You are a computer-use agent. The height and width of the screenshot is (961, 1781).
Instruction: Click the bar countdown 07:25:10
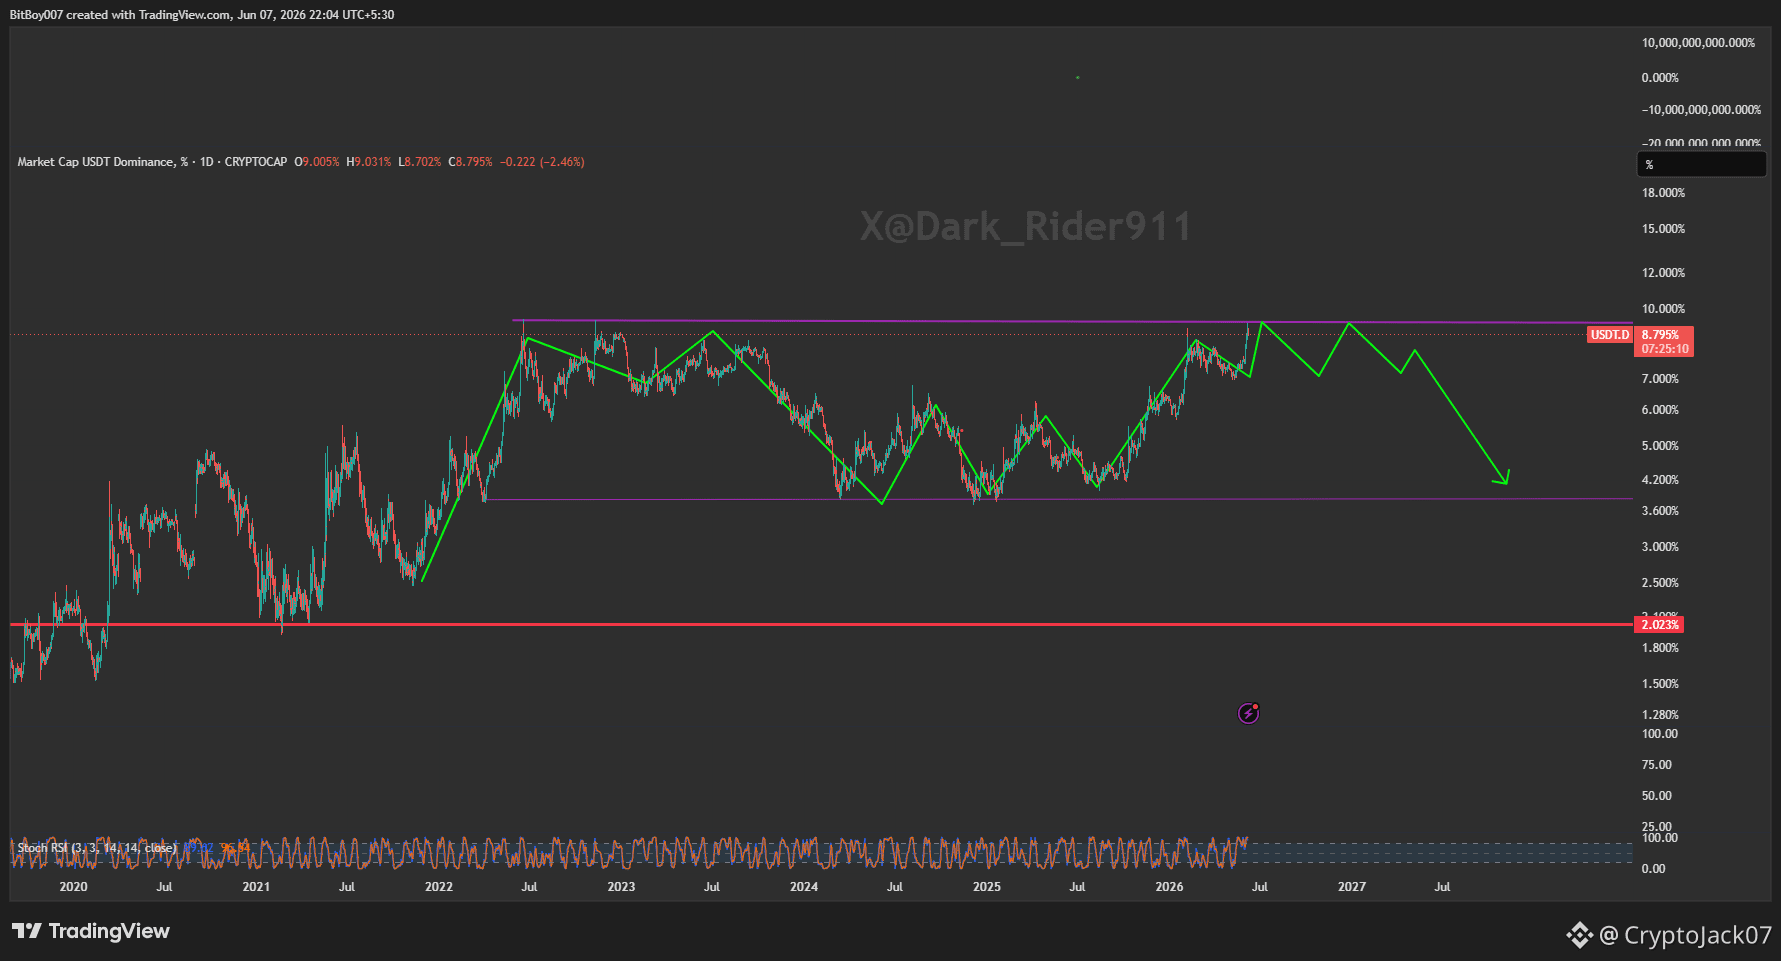(1665, 349)
